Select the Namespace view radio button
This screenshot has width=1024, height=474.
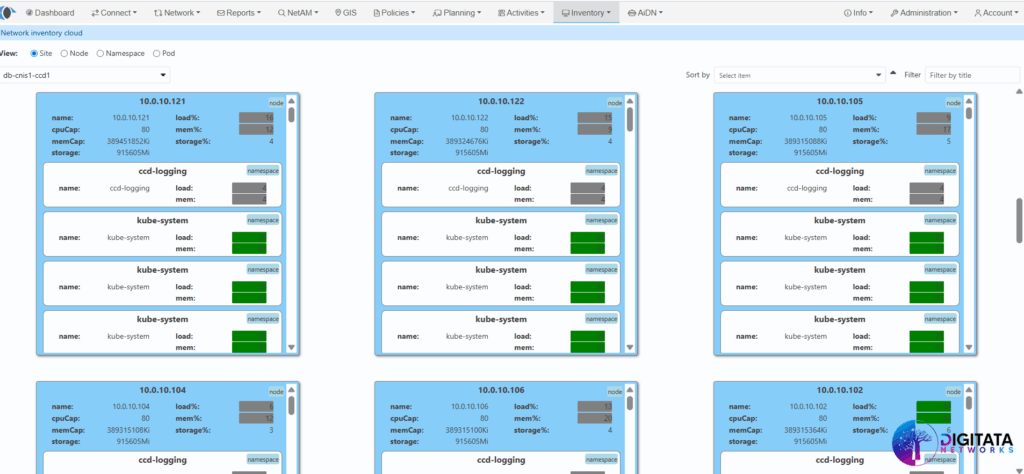point(100,53)
